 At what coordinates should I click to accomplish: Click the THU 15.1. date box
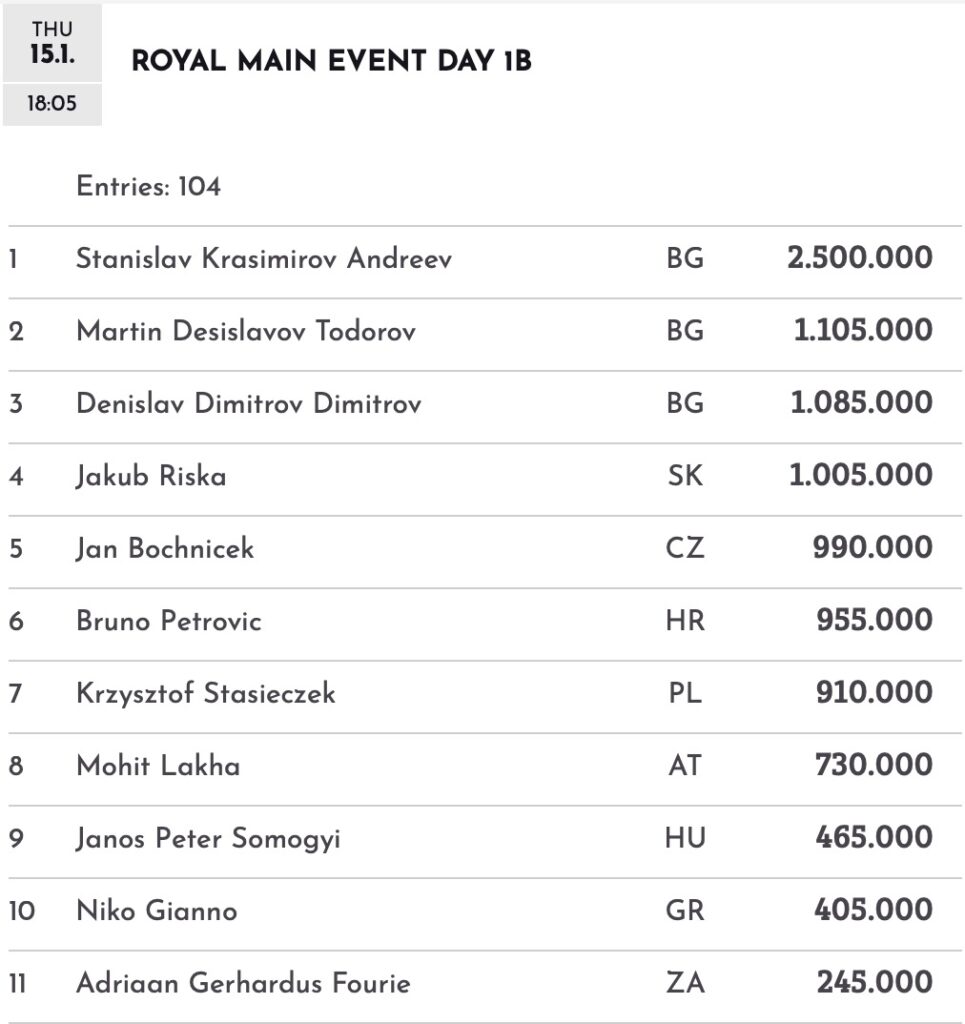tap(52, 42)
